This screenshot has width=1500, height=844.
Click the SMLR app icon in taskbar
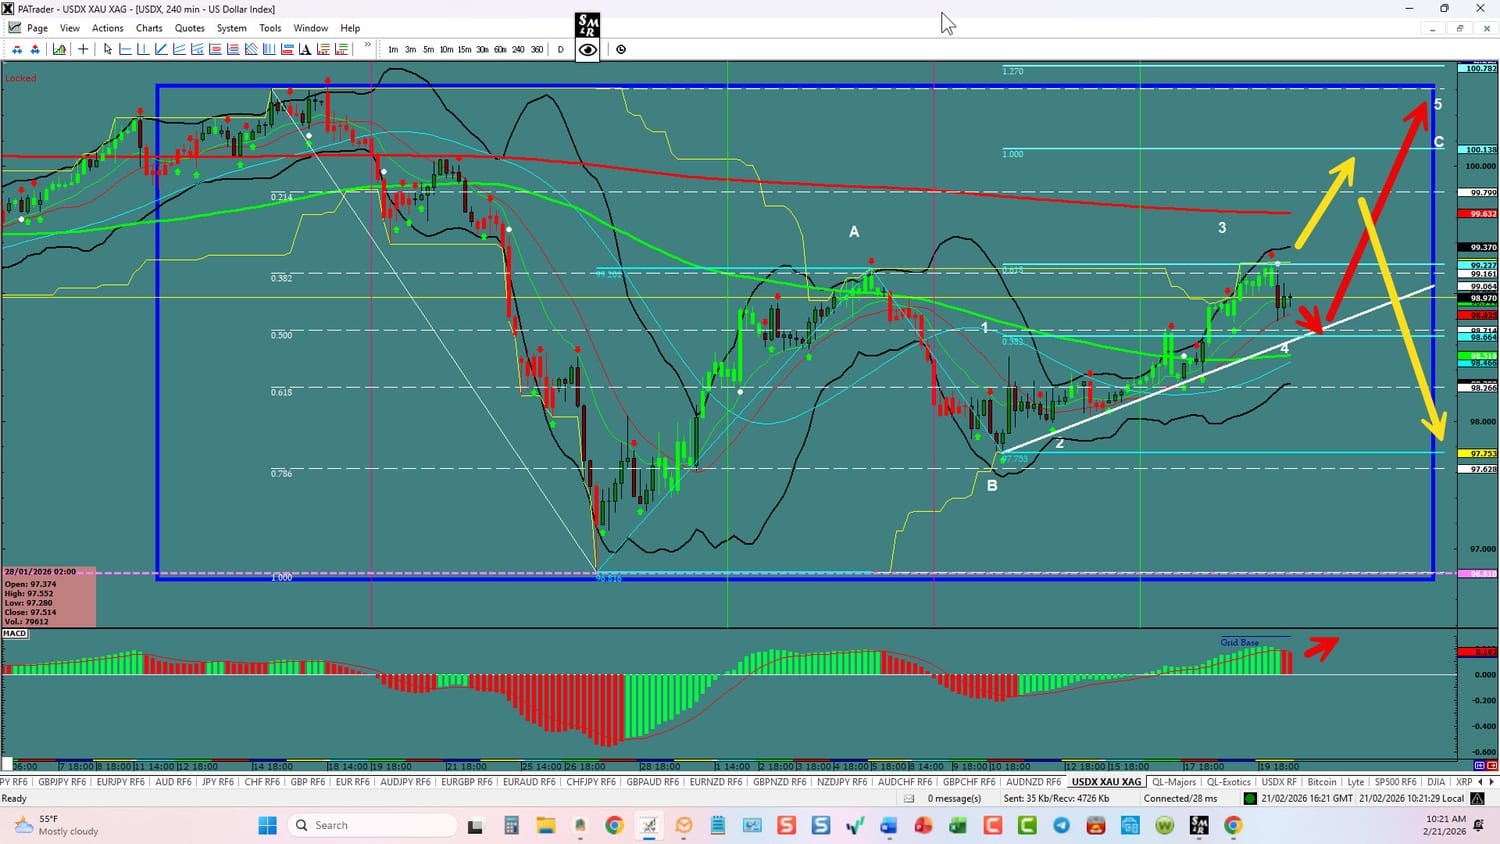[1199, 825]
